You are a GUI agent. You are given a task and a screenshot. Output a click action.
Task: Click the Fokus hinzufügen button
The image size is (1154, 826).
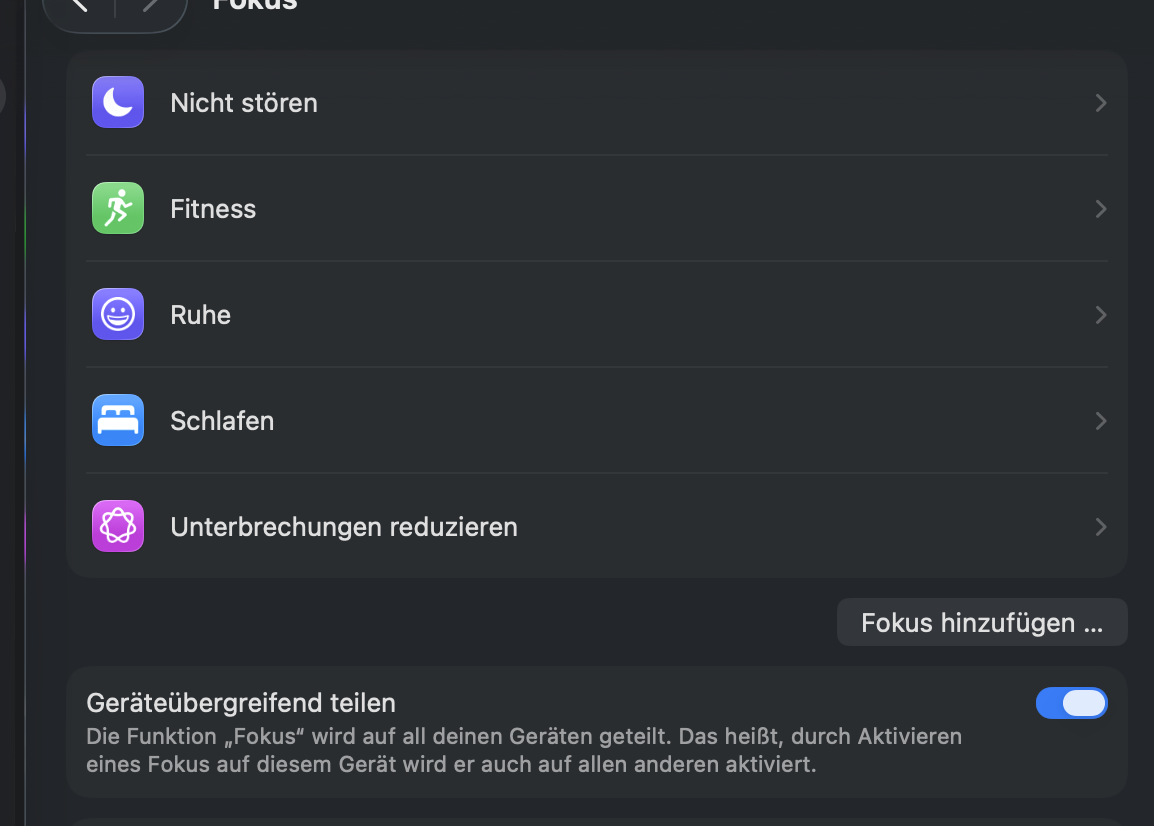coord(981,623)
